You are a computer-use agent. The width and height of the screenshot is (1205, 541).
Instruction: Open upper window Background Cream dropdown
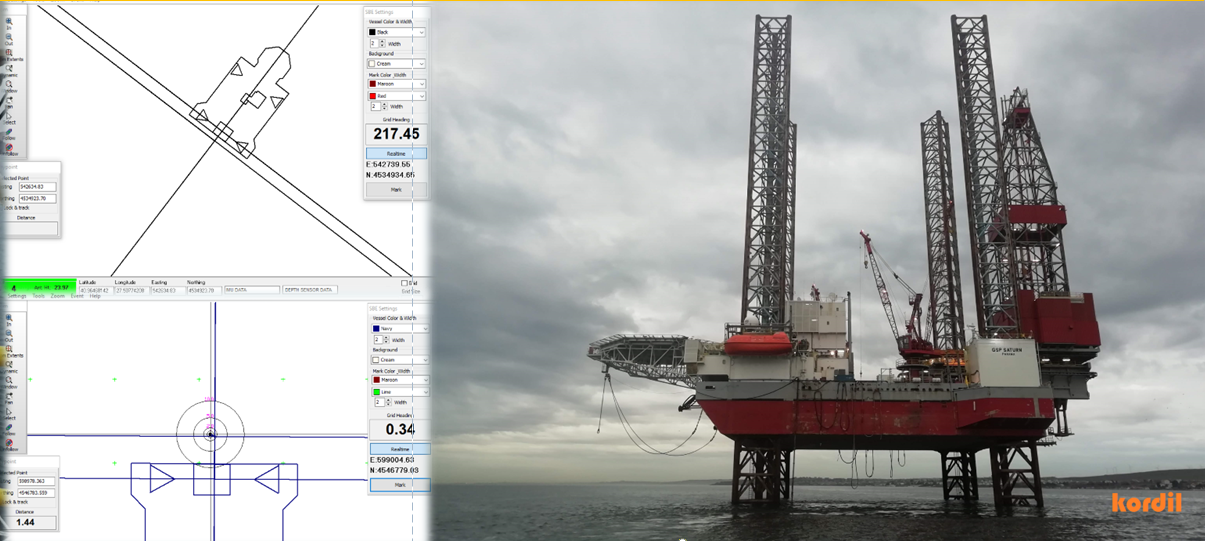point(397,63)
